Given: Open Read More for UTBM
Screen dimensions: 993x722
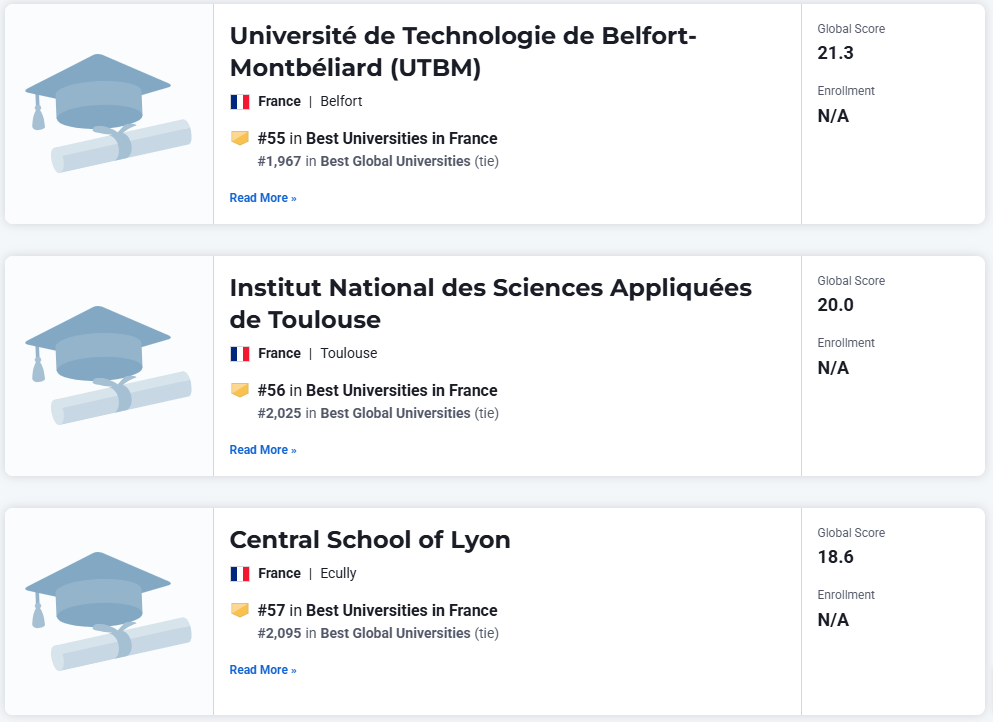Looking at the screenshot, I should click(263, 198).
